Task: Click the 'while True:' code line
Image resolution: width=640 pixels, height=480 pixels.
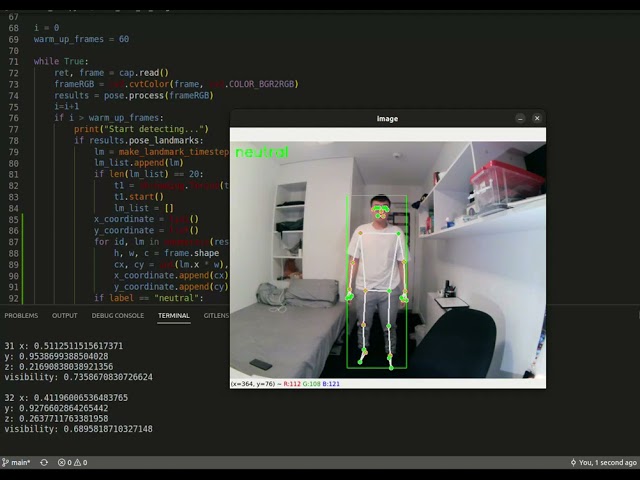Action: (x=61, y=62)
